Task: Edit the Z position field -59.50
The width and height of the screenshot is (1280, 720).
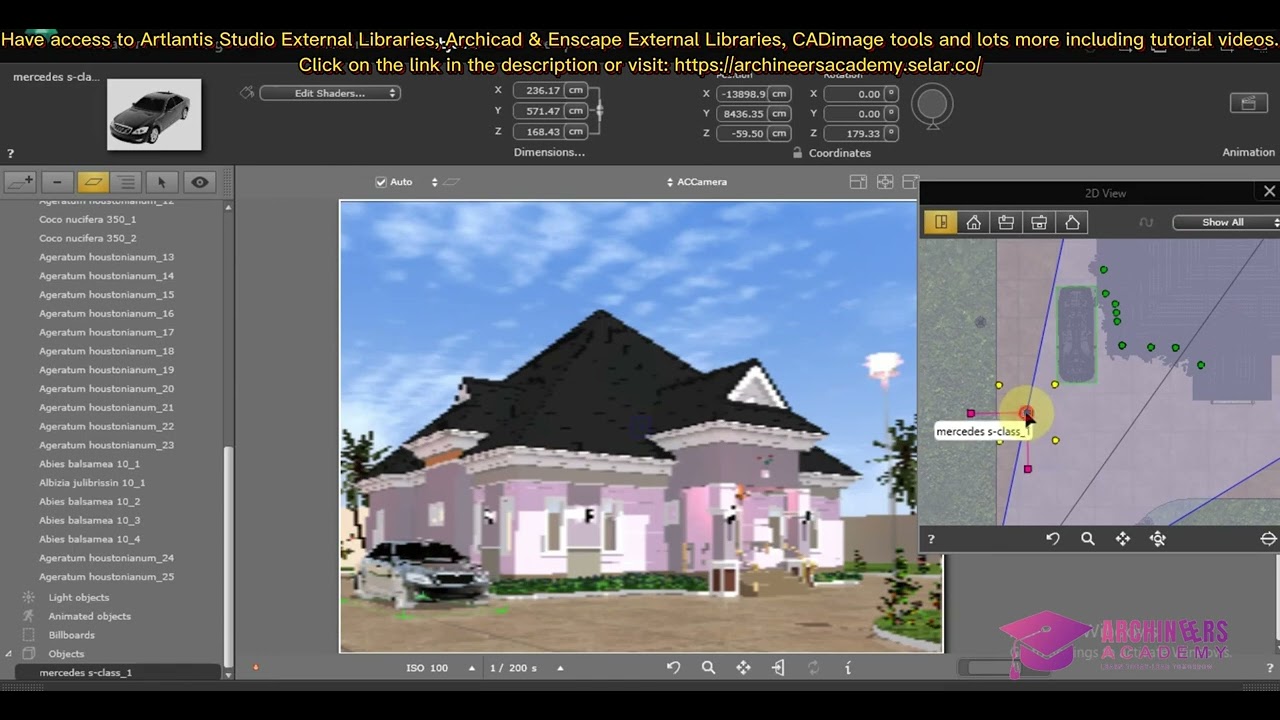Action: point(753,133)
